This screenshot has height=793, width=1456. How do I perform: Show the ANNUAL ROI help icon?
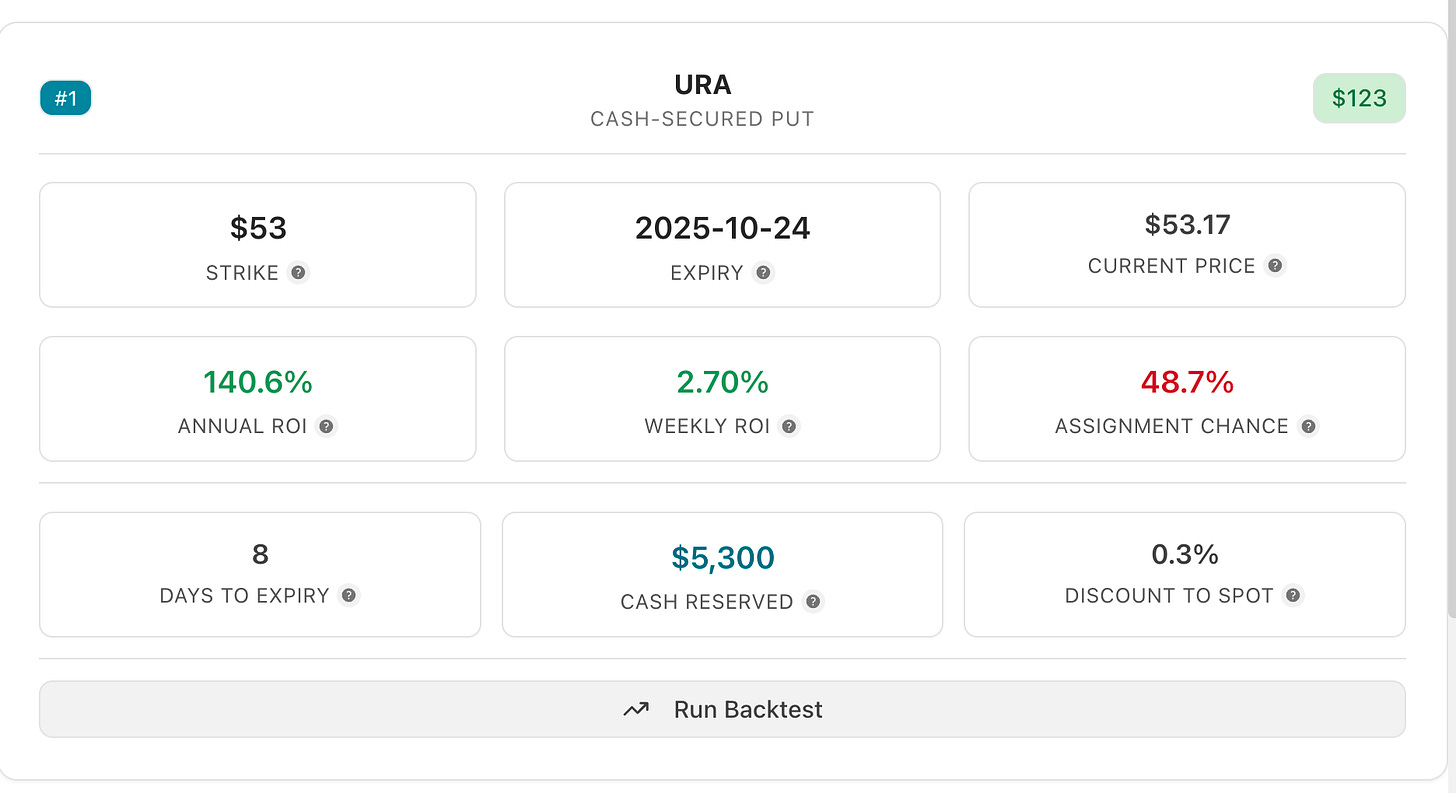326,426
